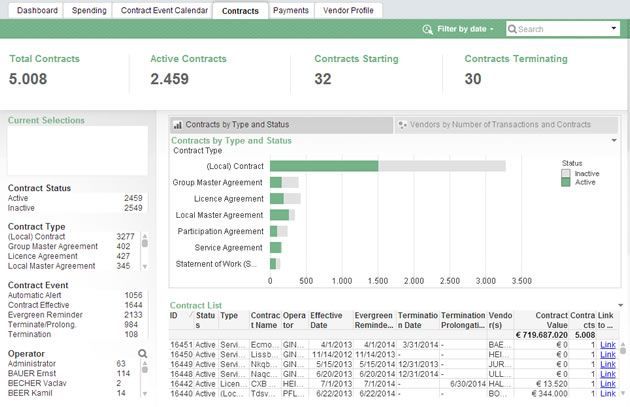Open the Operator search magnifier icon

tap(142, 354)
